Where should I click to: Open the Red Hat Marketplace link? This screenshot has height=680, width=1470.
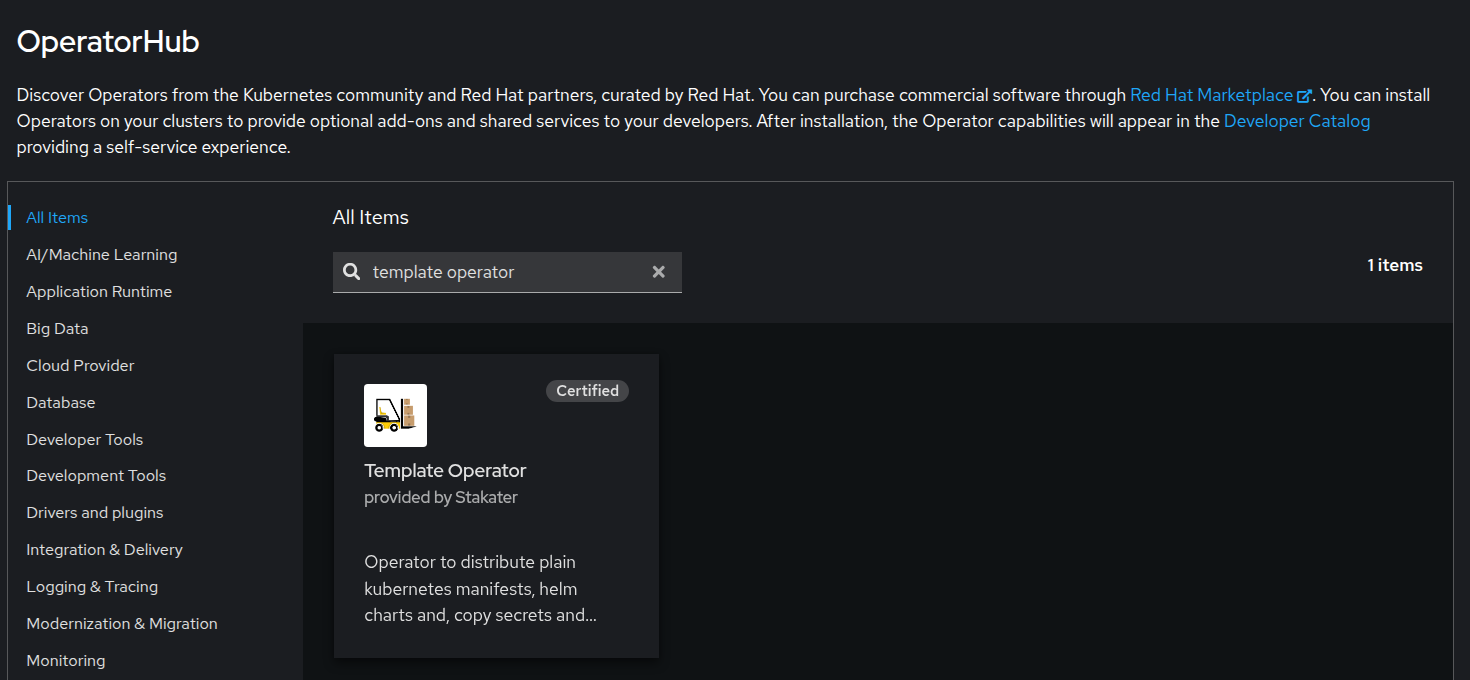pos(1211,95)
